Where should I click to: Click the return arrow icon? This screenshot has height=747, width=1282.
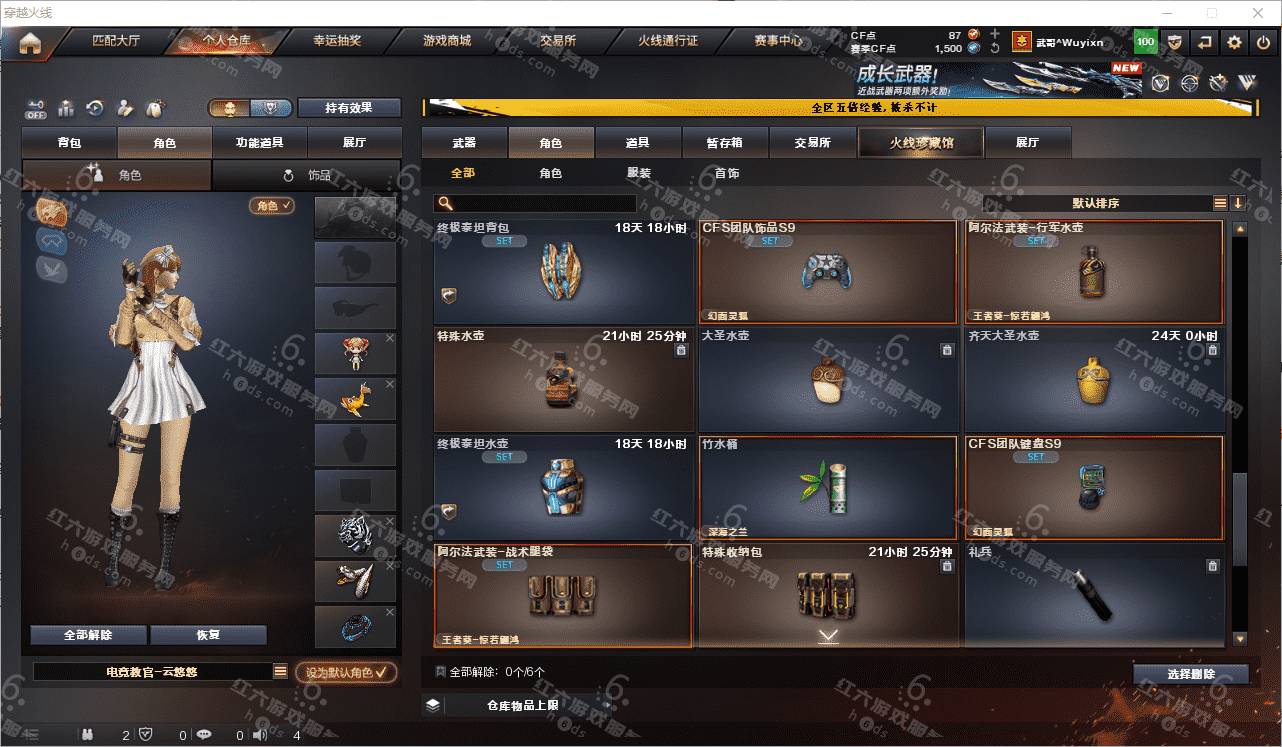(1205, 42)
